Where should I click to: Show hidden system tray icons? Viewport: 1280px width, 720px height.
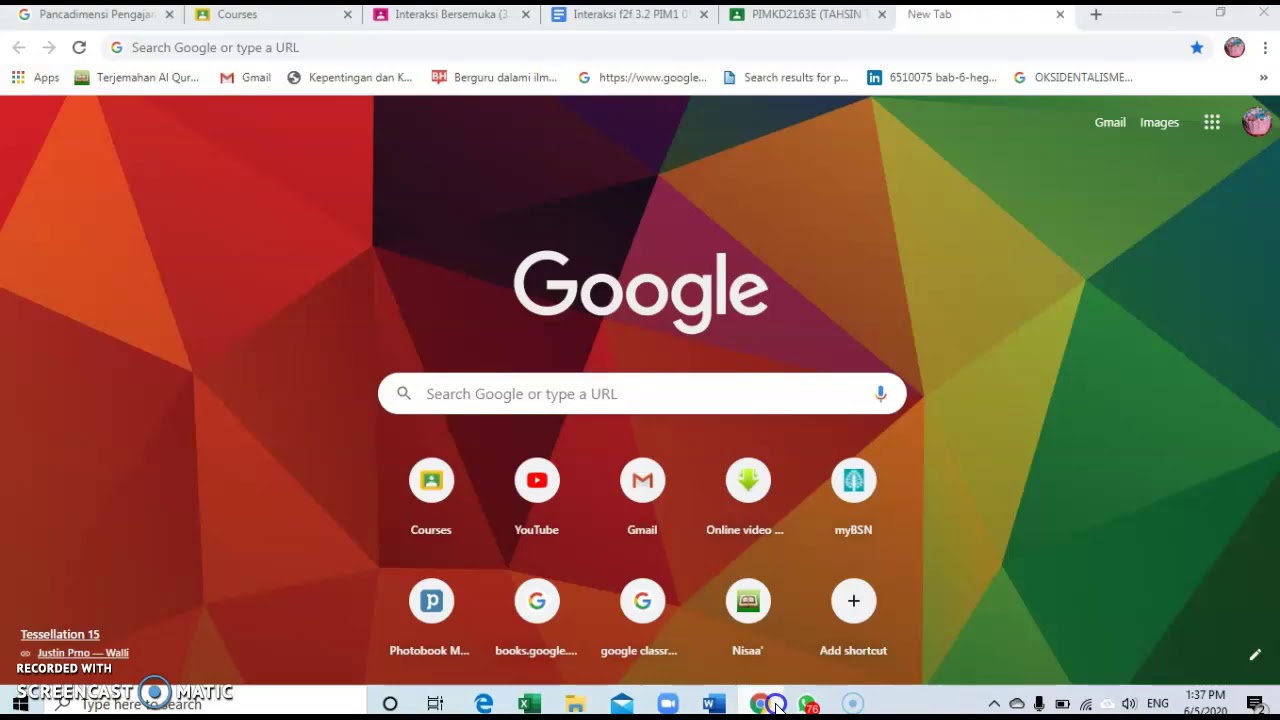(994, 704)
